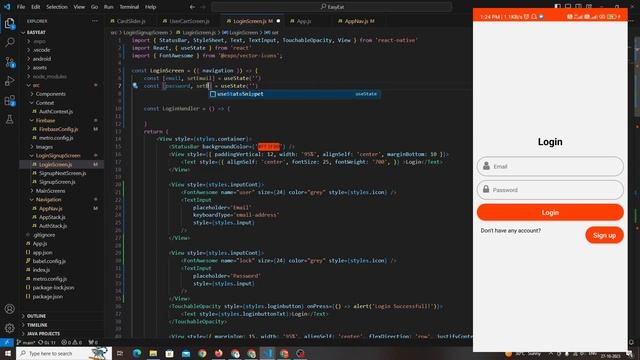Click the user icon in Email field
Viewport: 640px width, 360px height.
[x=486, y=166]
